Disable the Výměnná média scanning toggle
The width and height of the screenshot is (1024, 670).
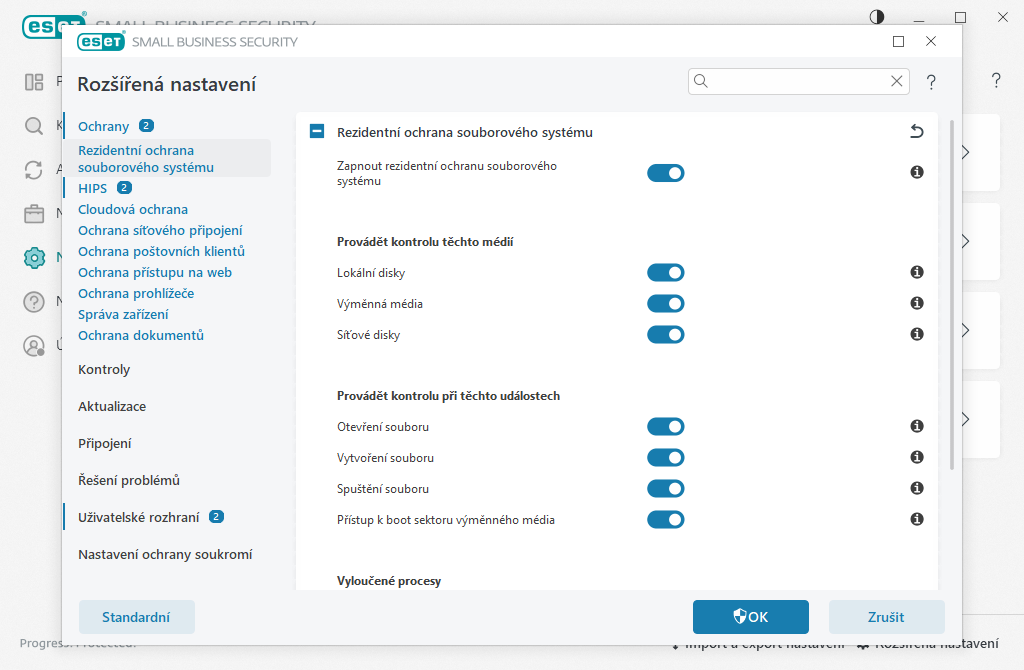665,304
